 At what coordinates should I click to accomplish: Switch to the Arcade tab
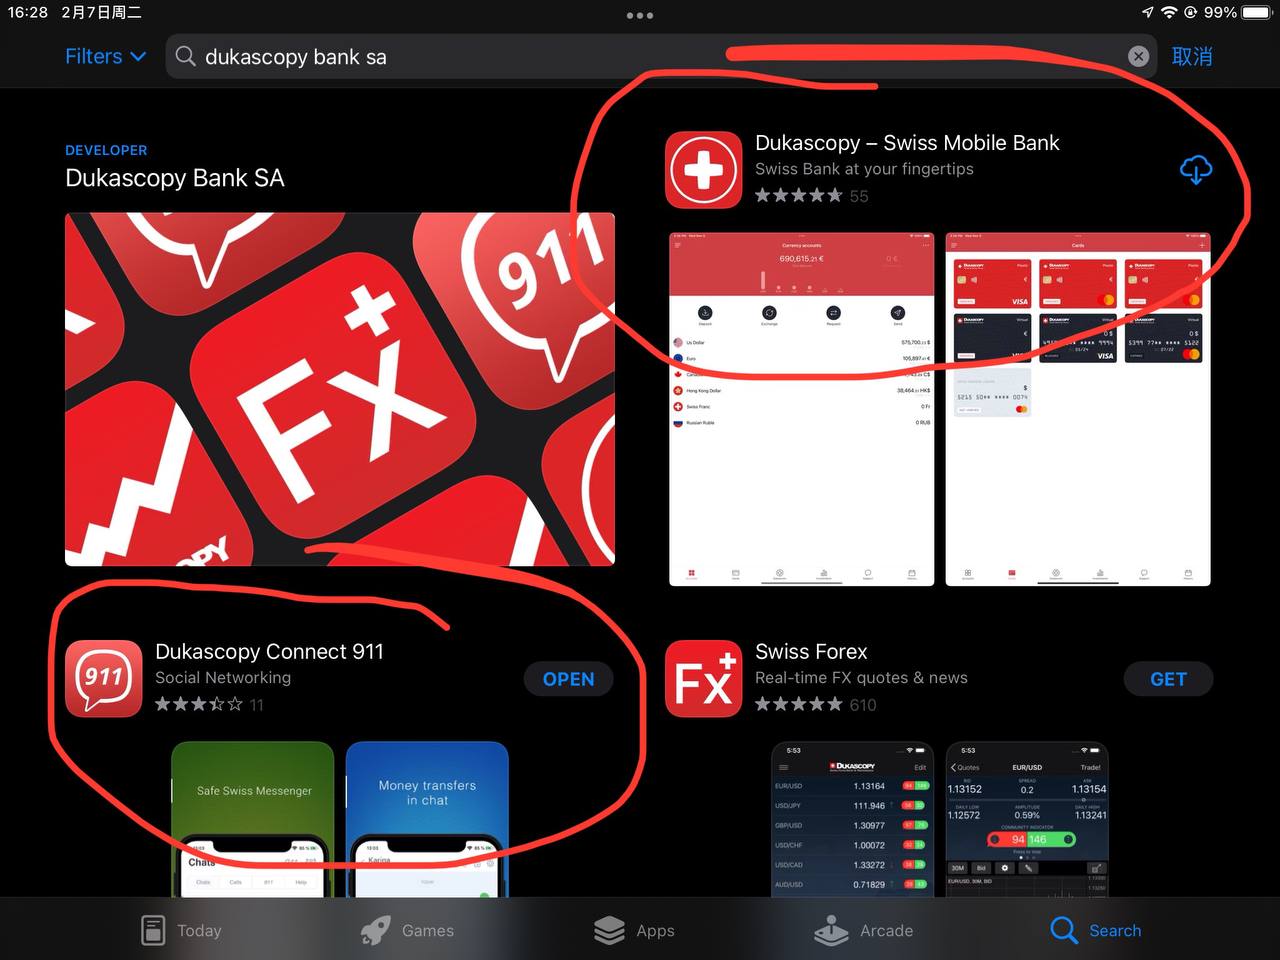tap(863, 930)
